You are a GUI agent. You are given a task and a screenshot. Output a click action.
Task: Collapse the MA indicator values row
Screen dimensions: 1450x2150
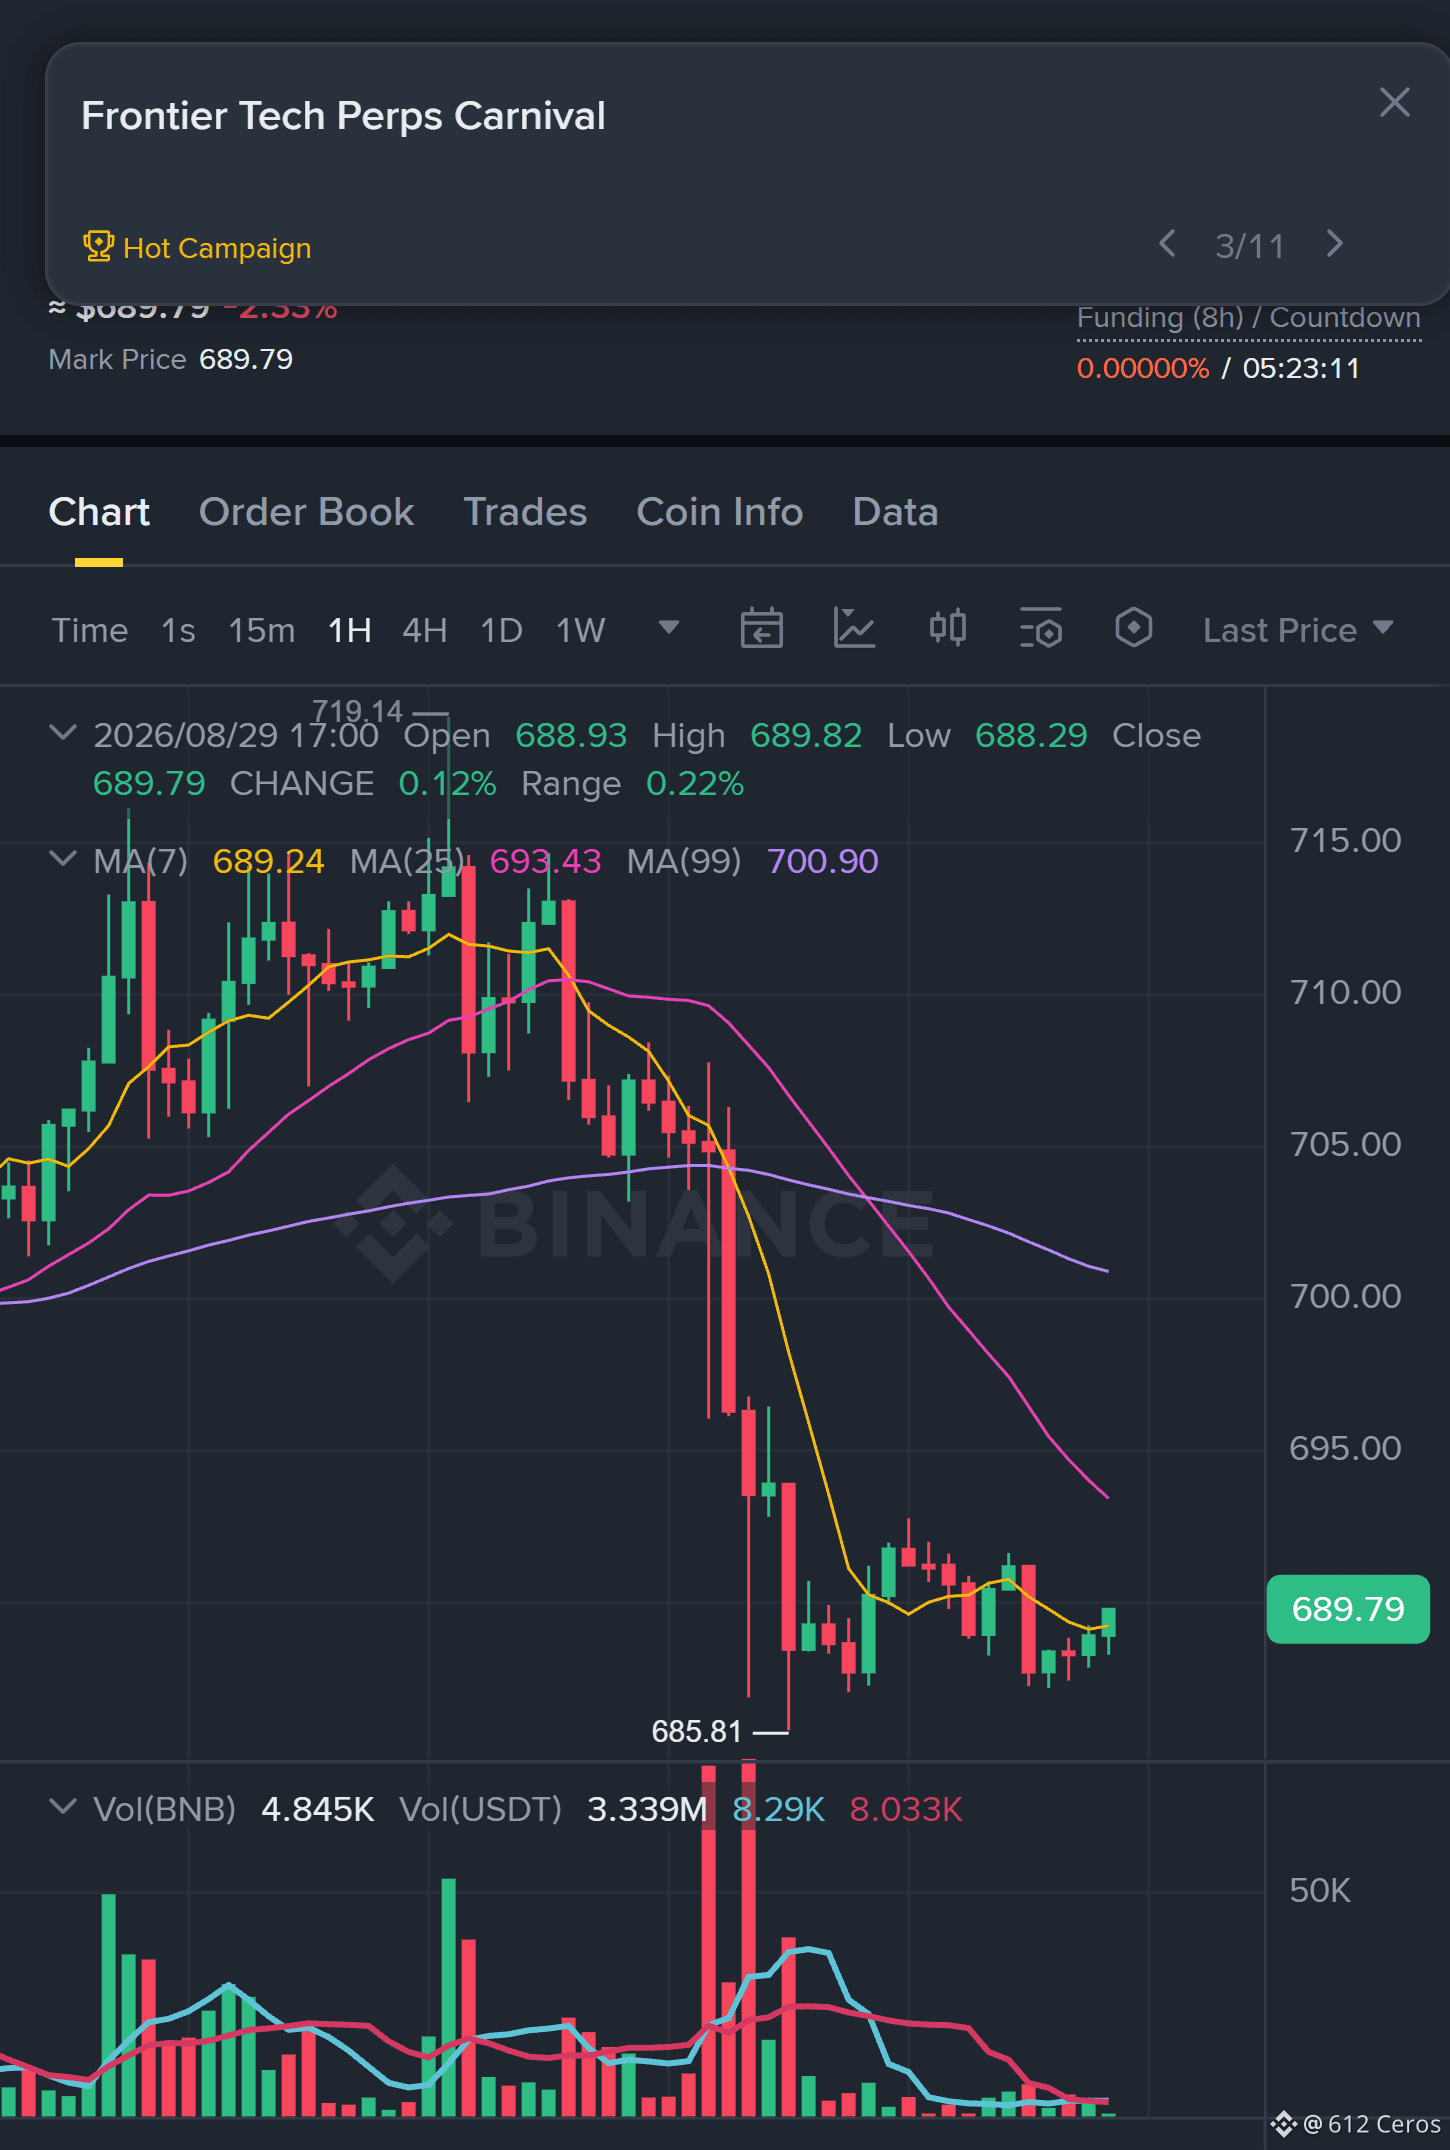[x=63, y=859]
